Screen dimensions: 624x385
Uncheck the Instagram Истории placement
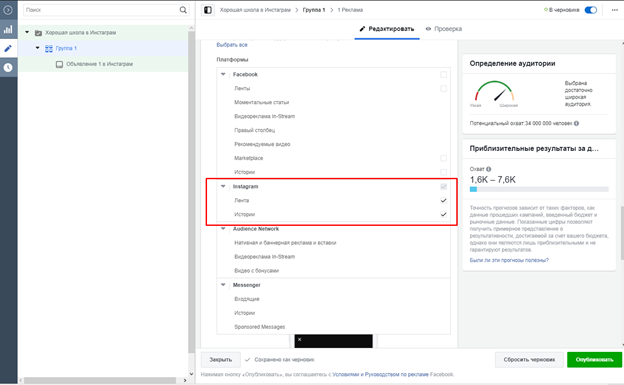click(x=443, y=214)
